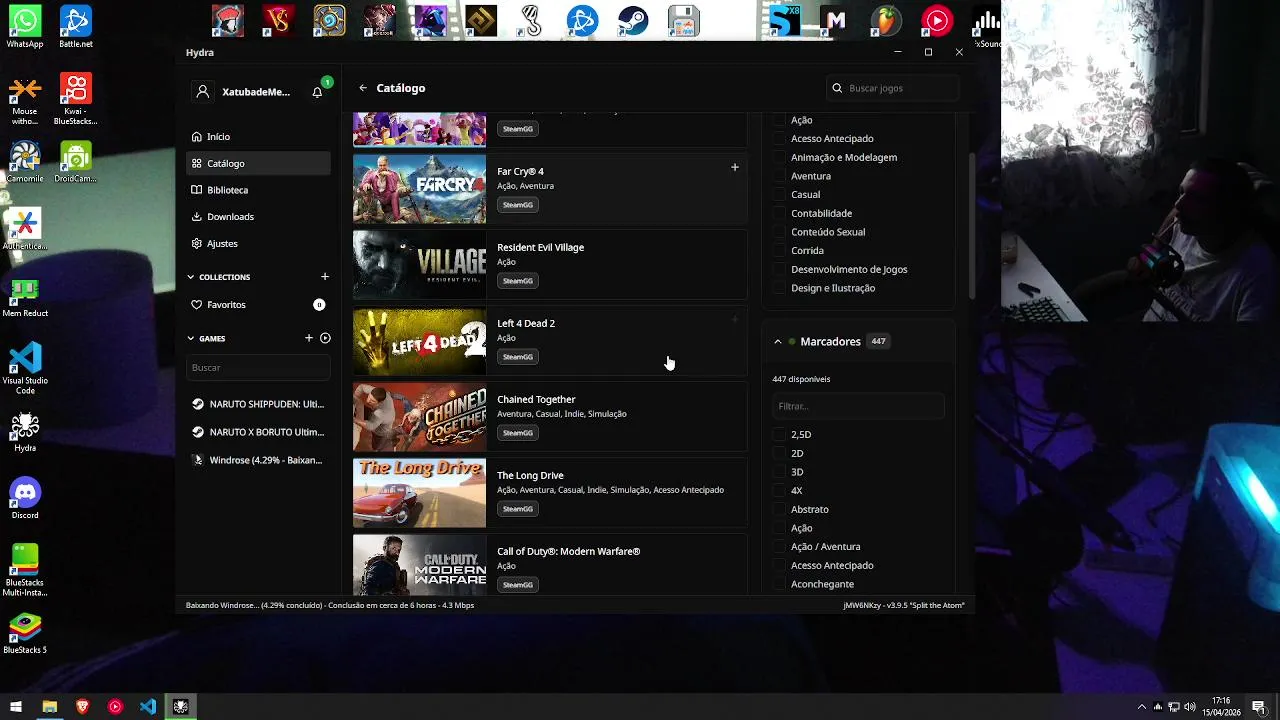Image resolution: width=1280 pixels, height=720 pixels.
Task: Open Steam desktop shortcut
Action: point(632,20)
